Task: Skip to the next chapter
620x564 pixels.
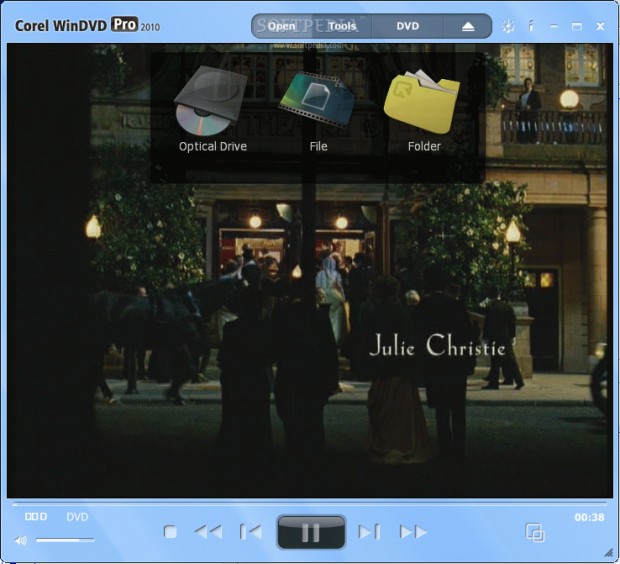Action: coord(369,532)
